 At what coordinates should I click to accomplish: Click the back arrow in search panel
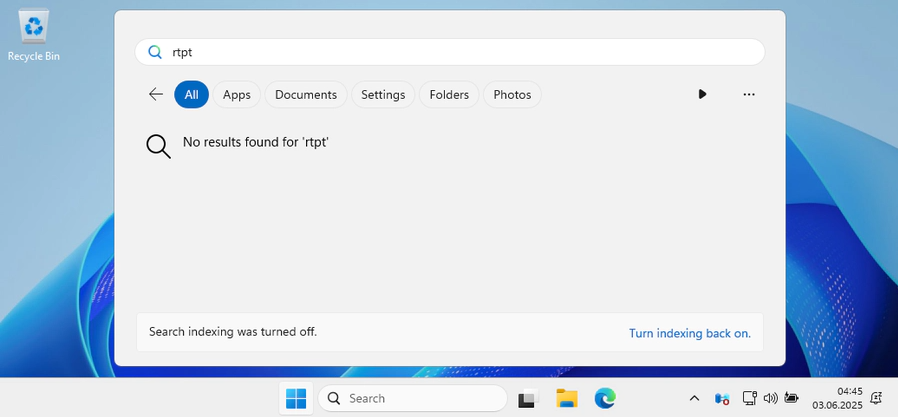coord(156,94)
